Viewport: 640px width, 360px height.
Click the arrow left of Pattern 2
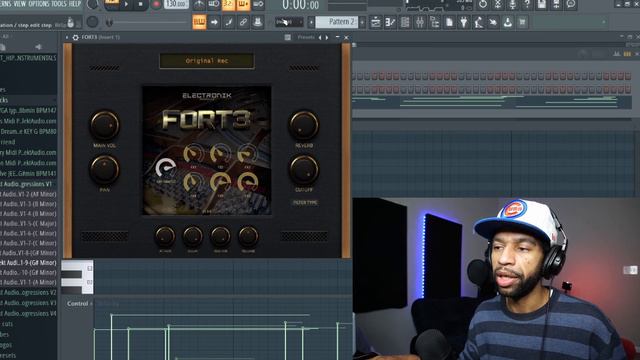[x=311, y=22]
